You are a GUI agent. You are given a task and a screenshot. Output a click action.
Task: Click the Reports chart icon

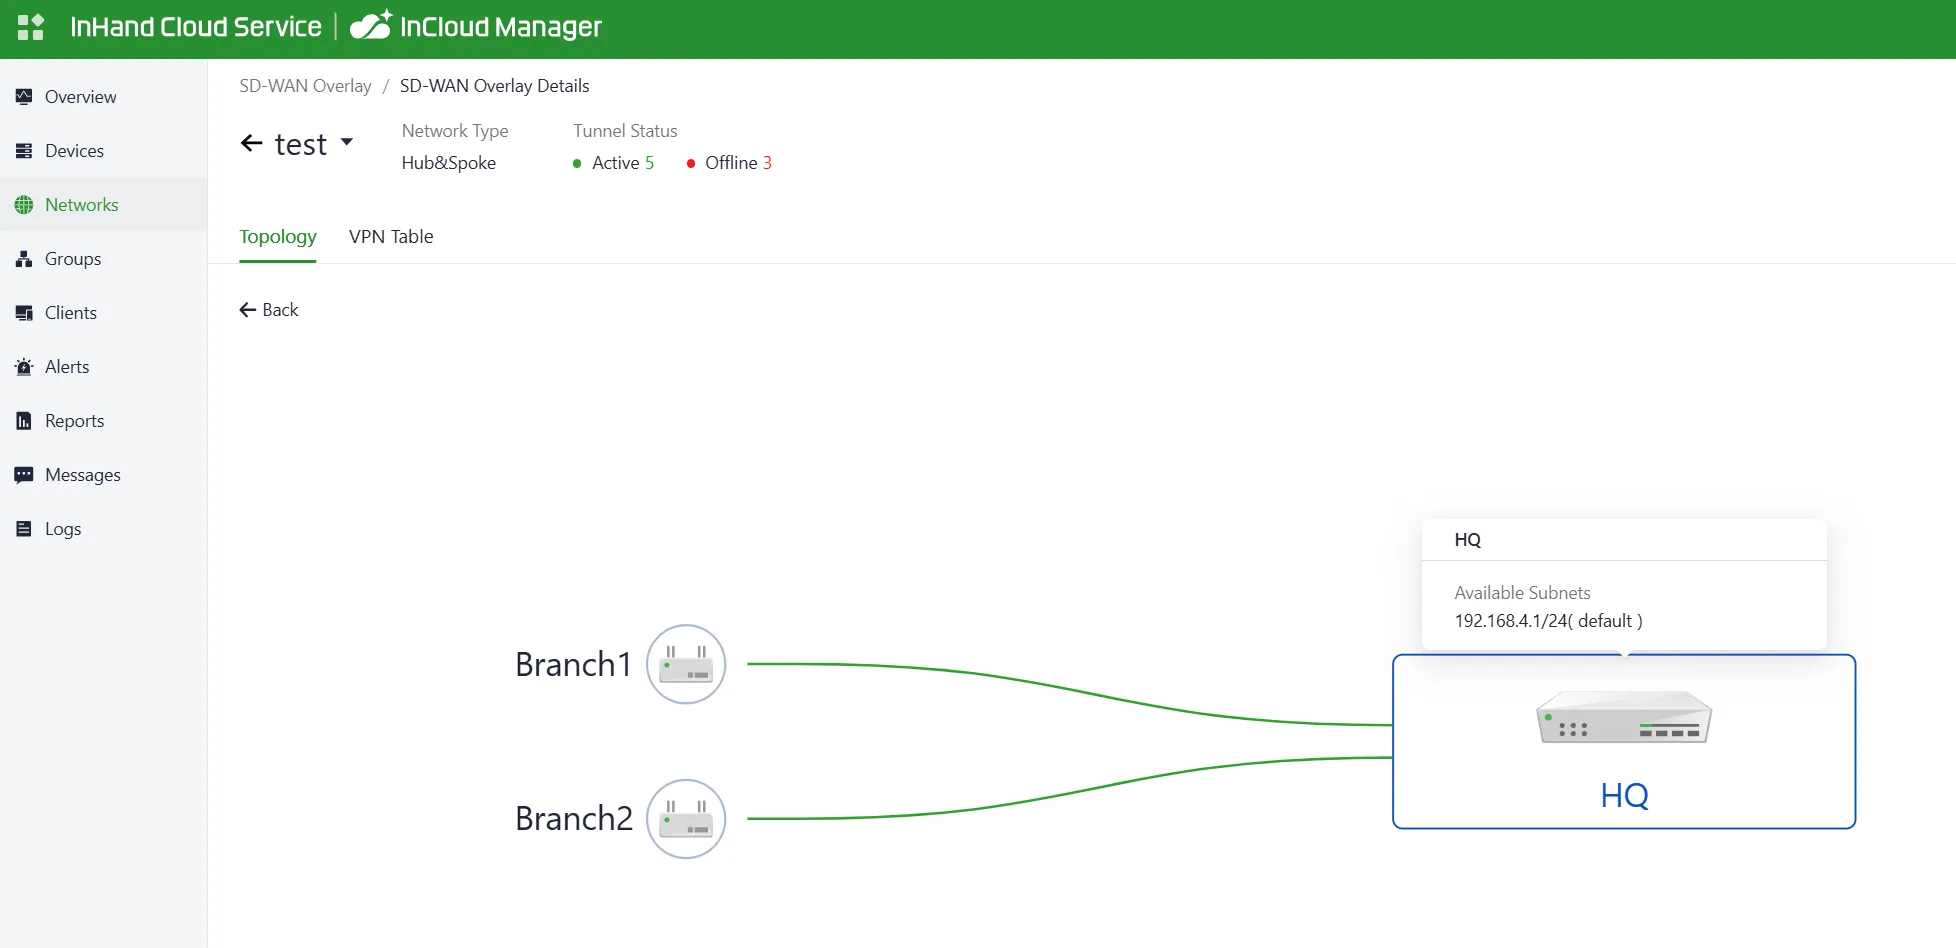[x=24, y=421]
